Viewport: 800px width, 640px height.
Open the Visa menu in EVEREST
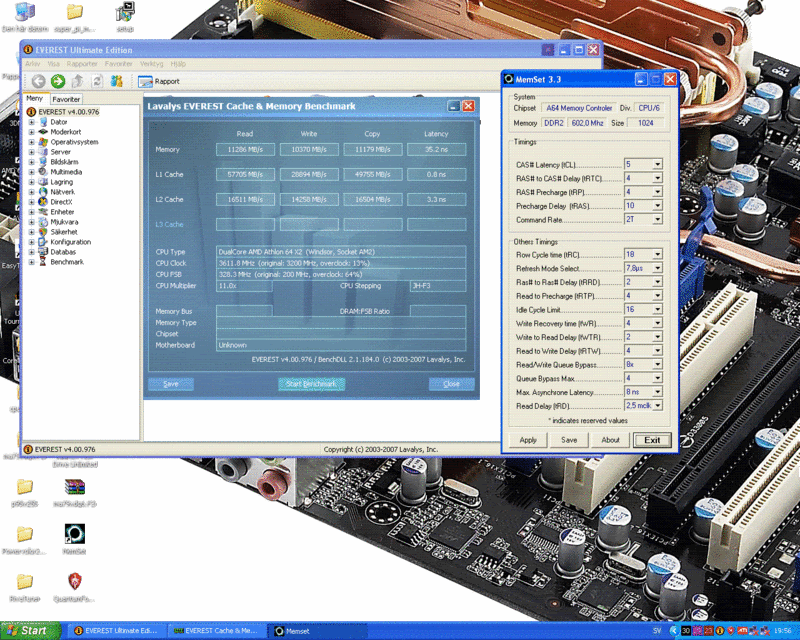click(x=54, y=64)
